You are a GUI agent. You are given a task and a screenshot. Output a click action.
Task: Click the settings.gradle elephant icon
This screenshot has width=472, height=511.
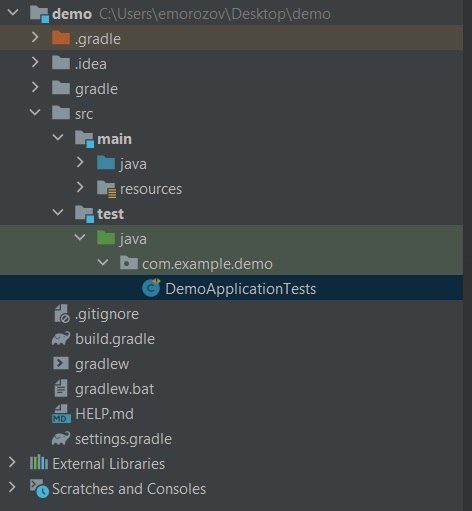(61, 438)
